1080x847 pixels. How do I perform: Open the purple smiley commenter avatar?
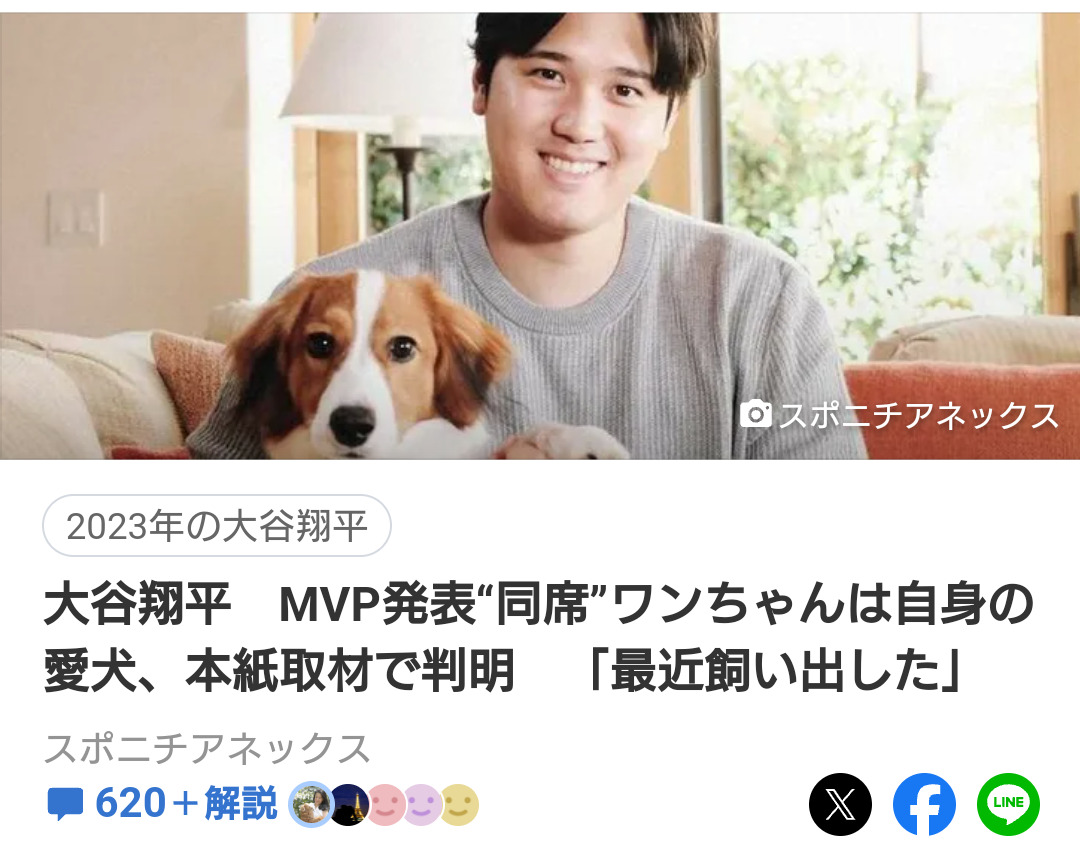click(422, 804)
